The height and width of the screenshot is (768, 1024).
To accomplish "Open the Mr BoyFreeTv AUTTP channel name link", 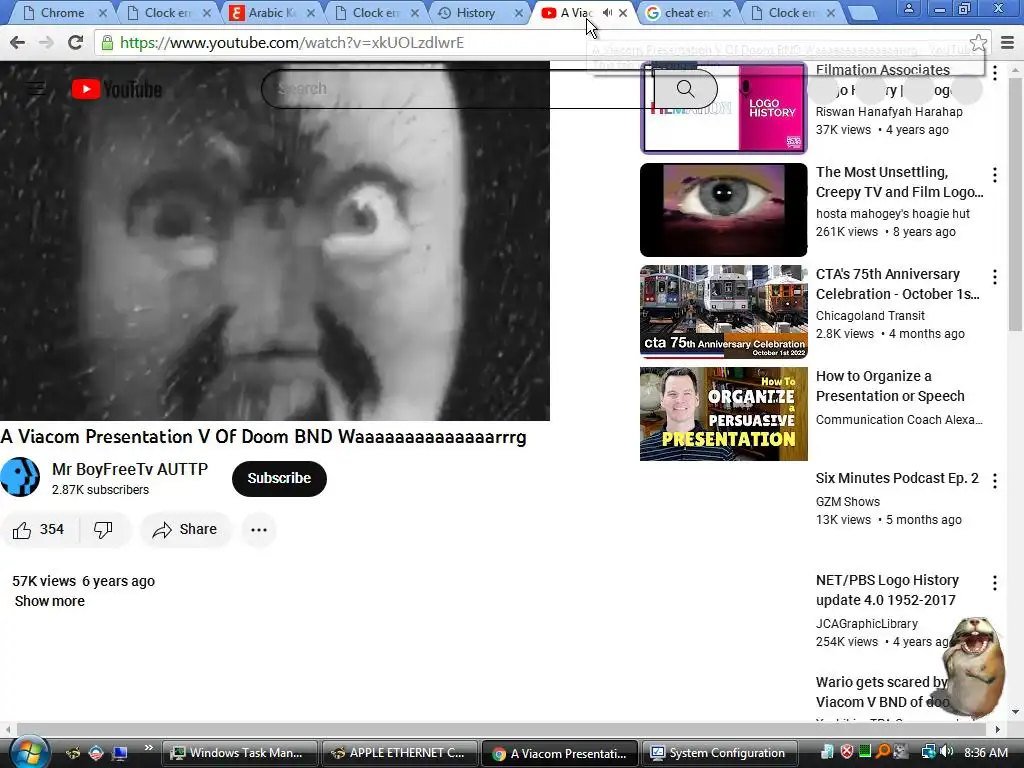I will (130, 469).
